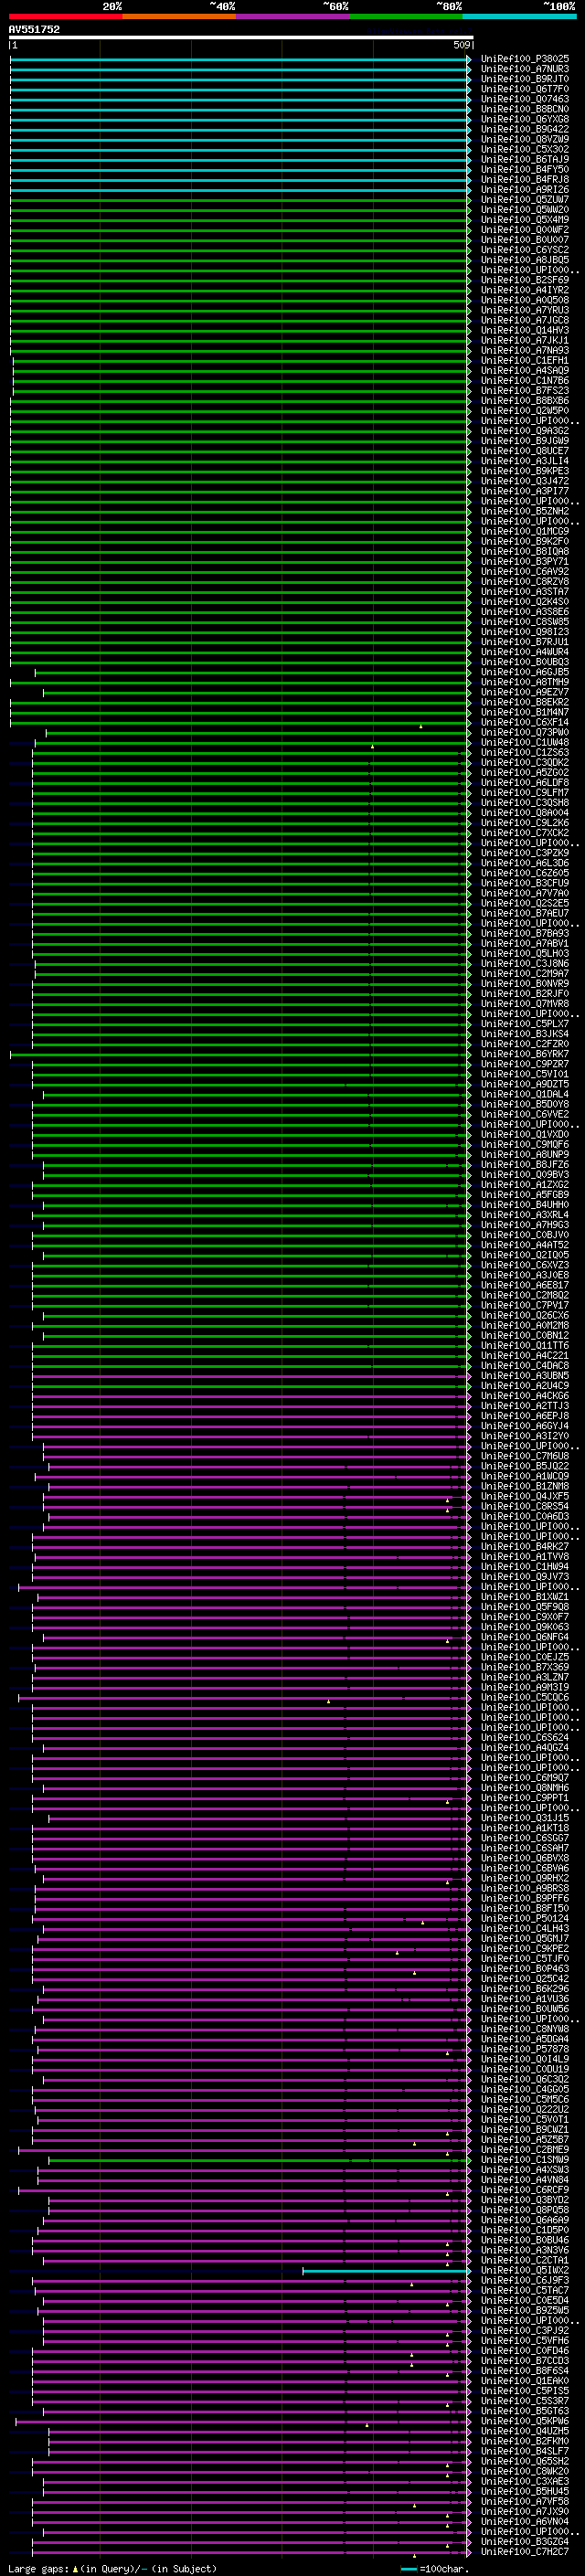This screenshot has width=585, height=2576.
Task: Click the red 20% identity legend segment
Action: click(65, 16)
